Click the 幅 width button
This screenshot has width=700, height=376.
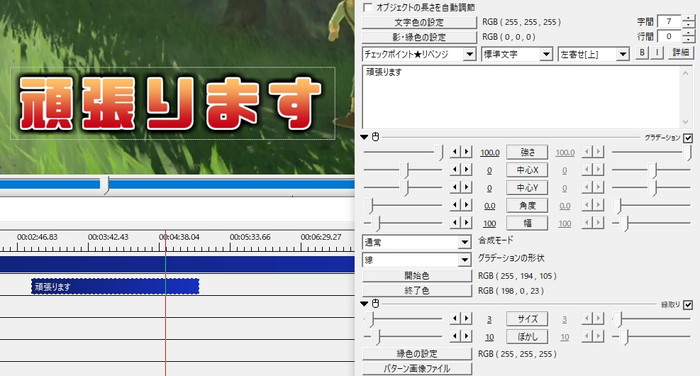point(527,223)
